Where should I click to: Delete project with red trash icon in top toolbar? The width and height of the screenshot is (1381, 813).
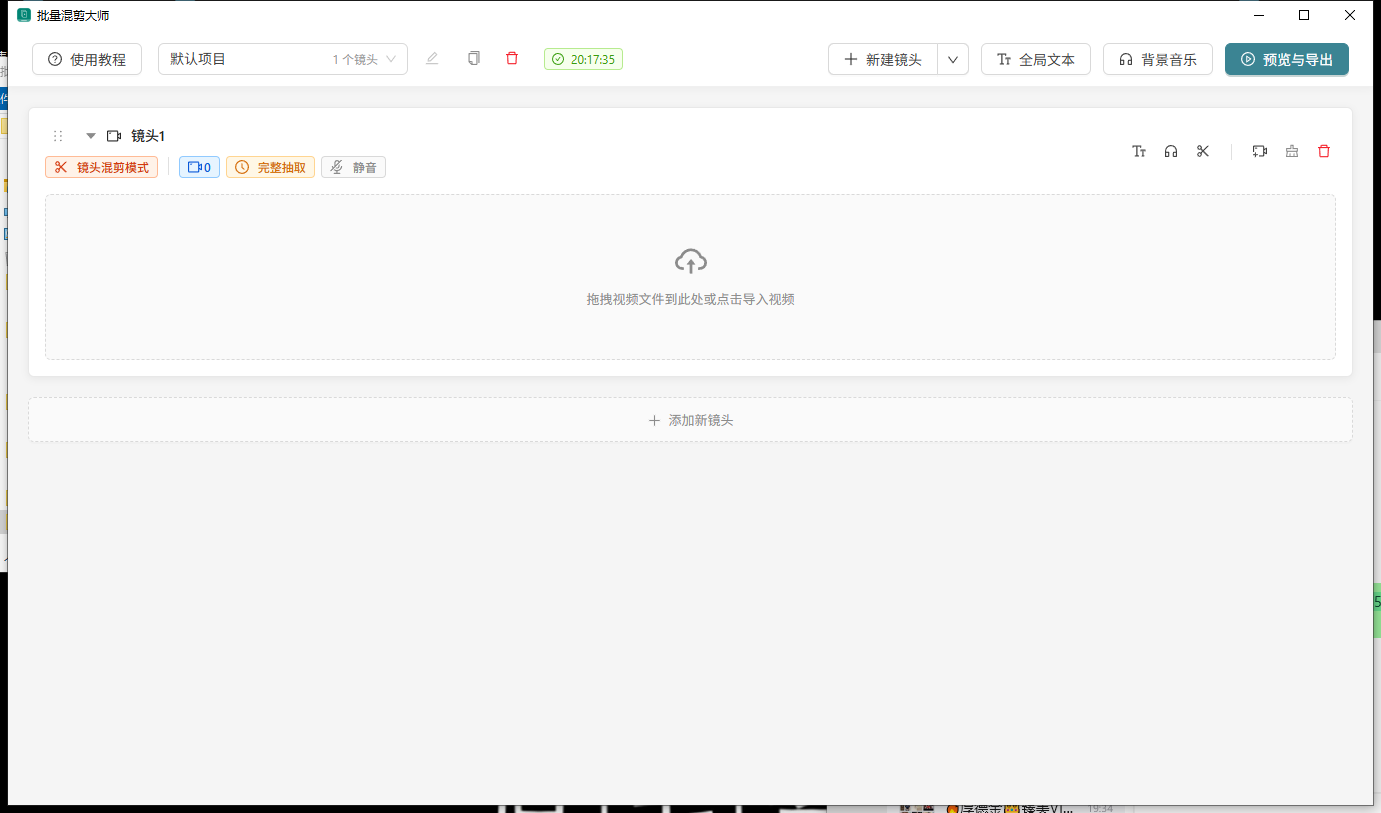coord(512,59)
